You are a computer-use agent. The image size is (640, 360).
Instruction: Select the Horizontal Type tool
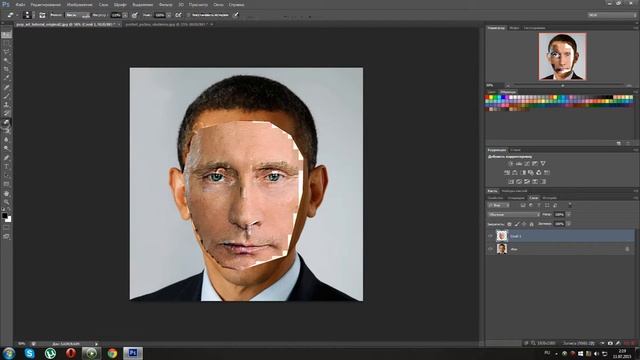point(7,167)
